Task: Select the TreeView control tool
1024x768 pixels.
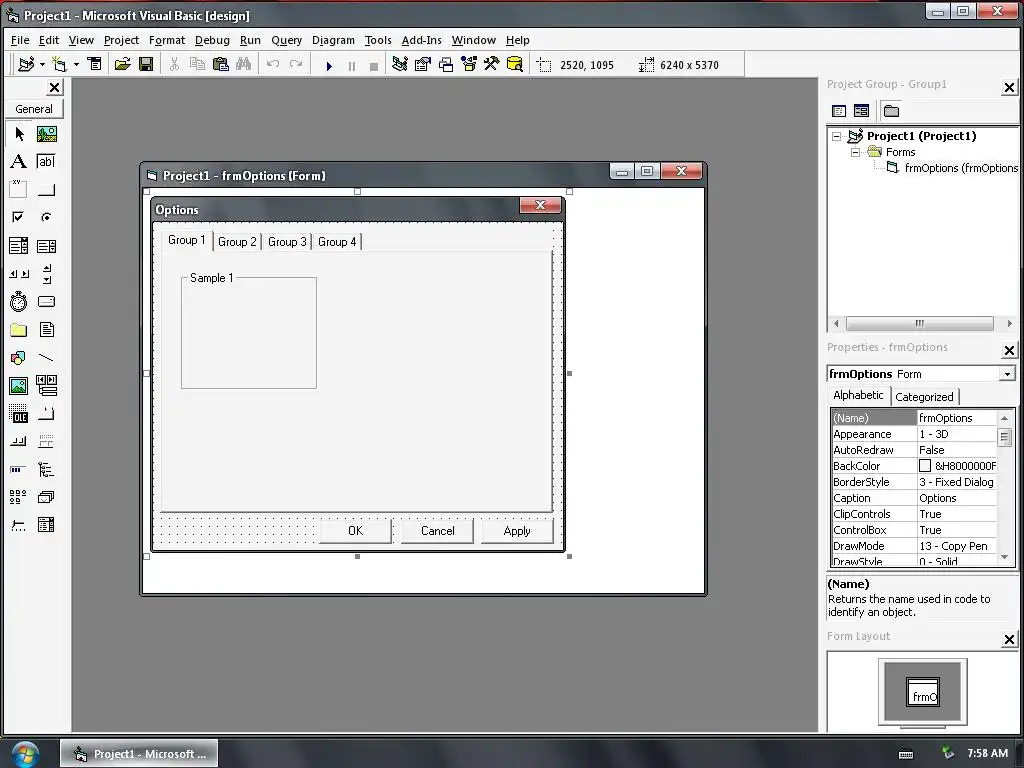Action: (46, 470)
